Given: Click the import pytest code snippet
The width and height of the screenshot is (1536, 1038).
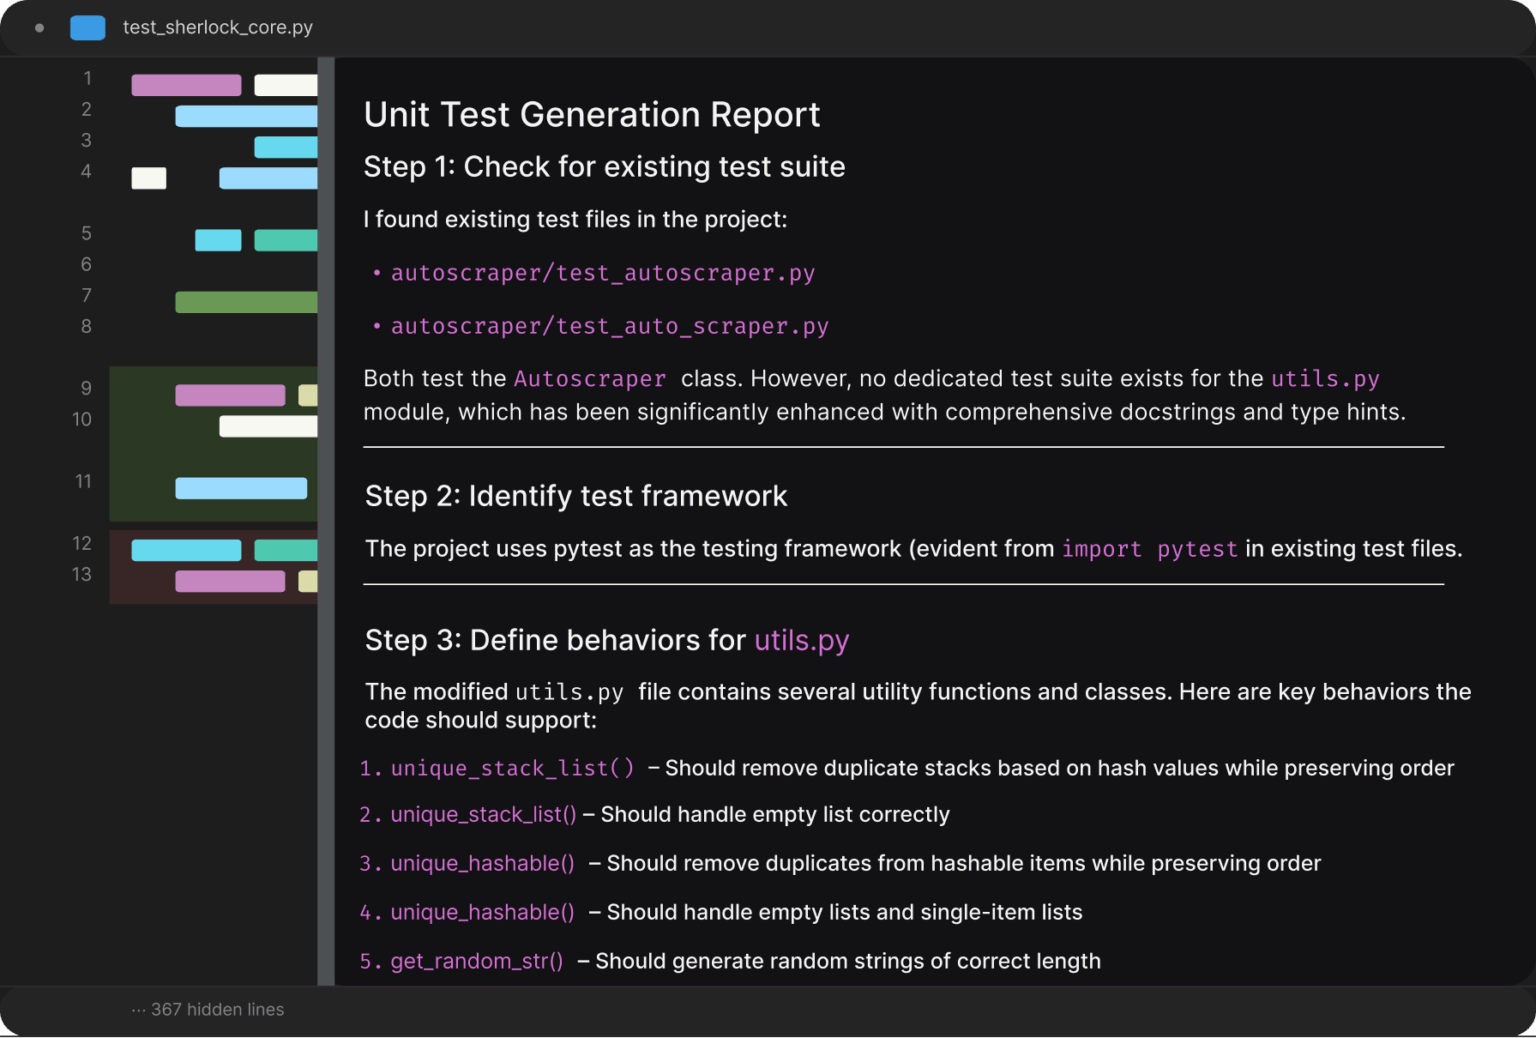Looking at the screenshot, I should coord(1148,548).
